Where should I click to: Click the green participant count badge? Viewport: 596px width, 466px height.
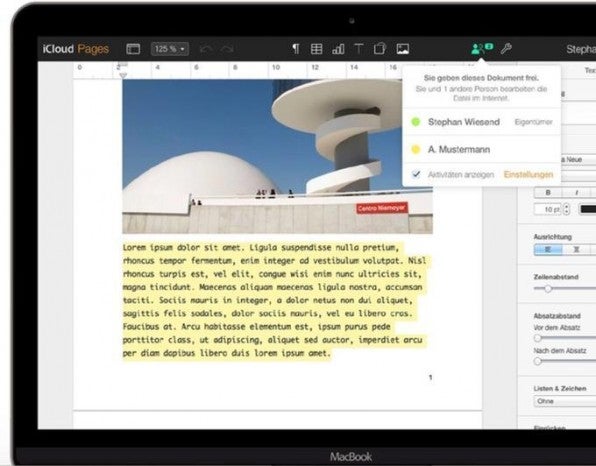click(489, 46)
